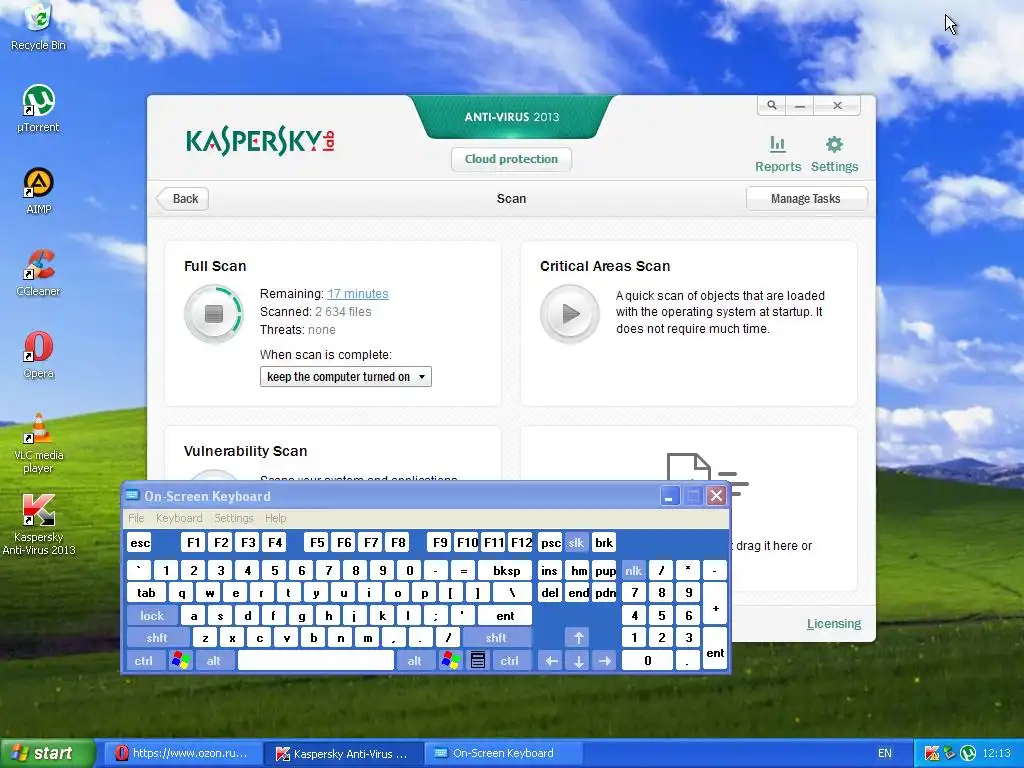Open 'keep the computer turned on' dropdown
Screen dimensions: 1024x768
[345, 377]
